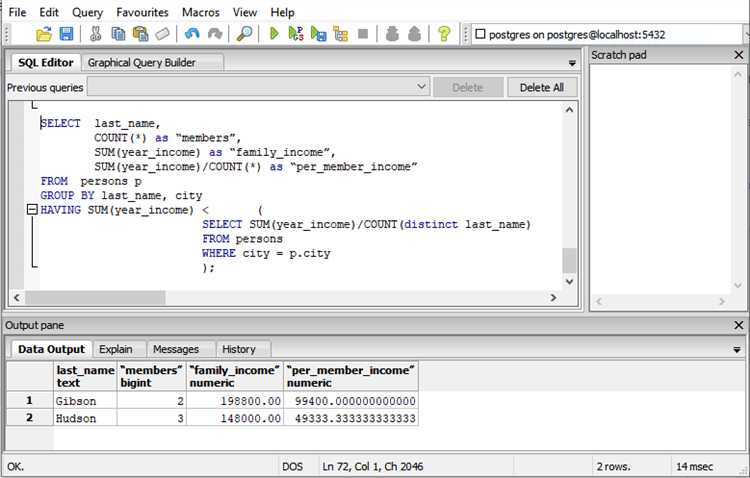The width and height of the screenshot is (750, 478).
Task: Collapse the HAVING subquery fold marker
Action: (33, 211)
